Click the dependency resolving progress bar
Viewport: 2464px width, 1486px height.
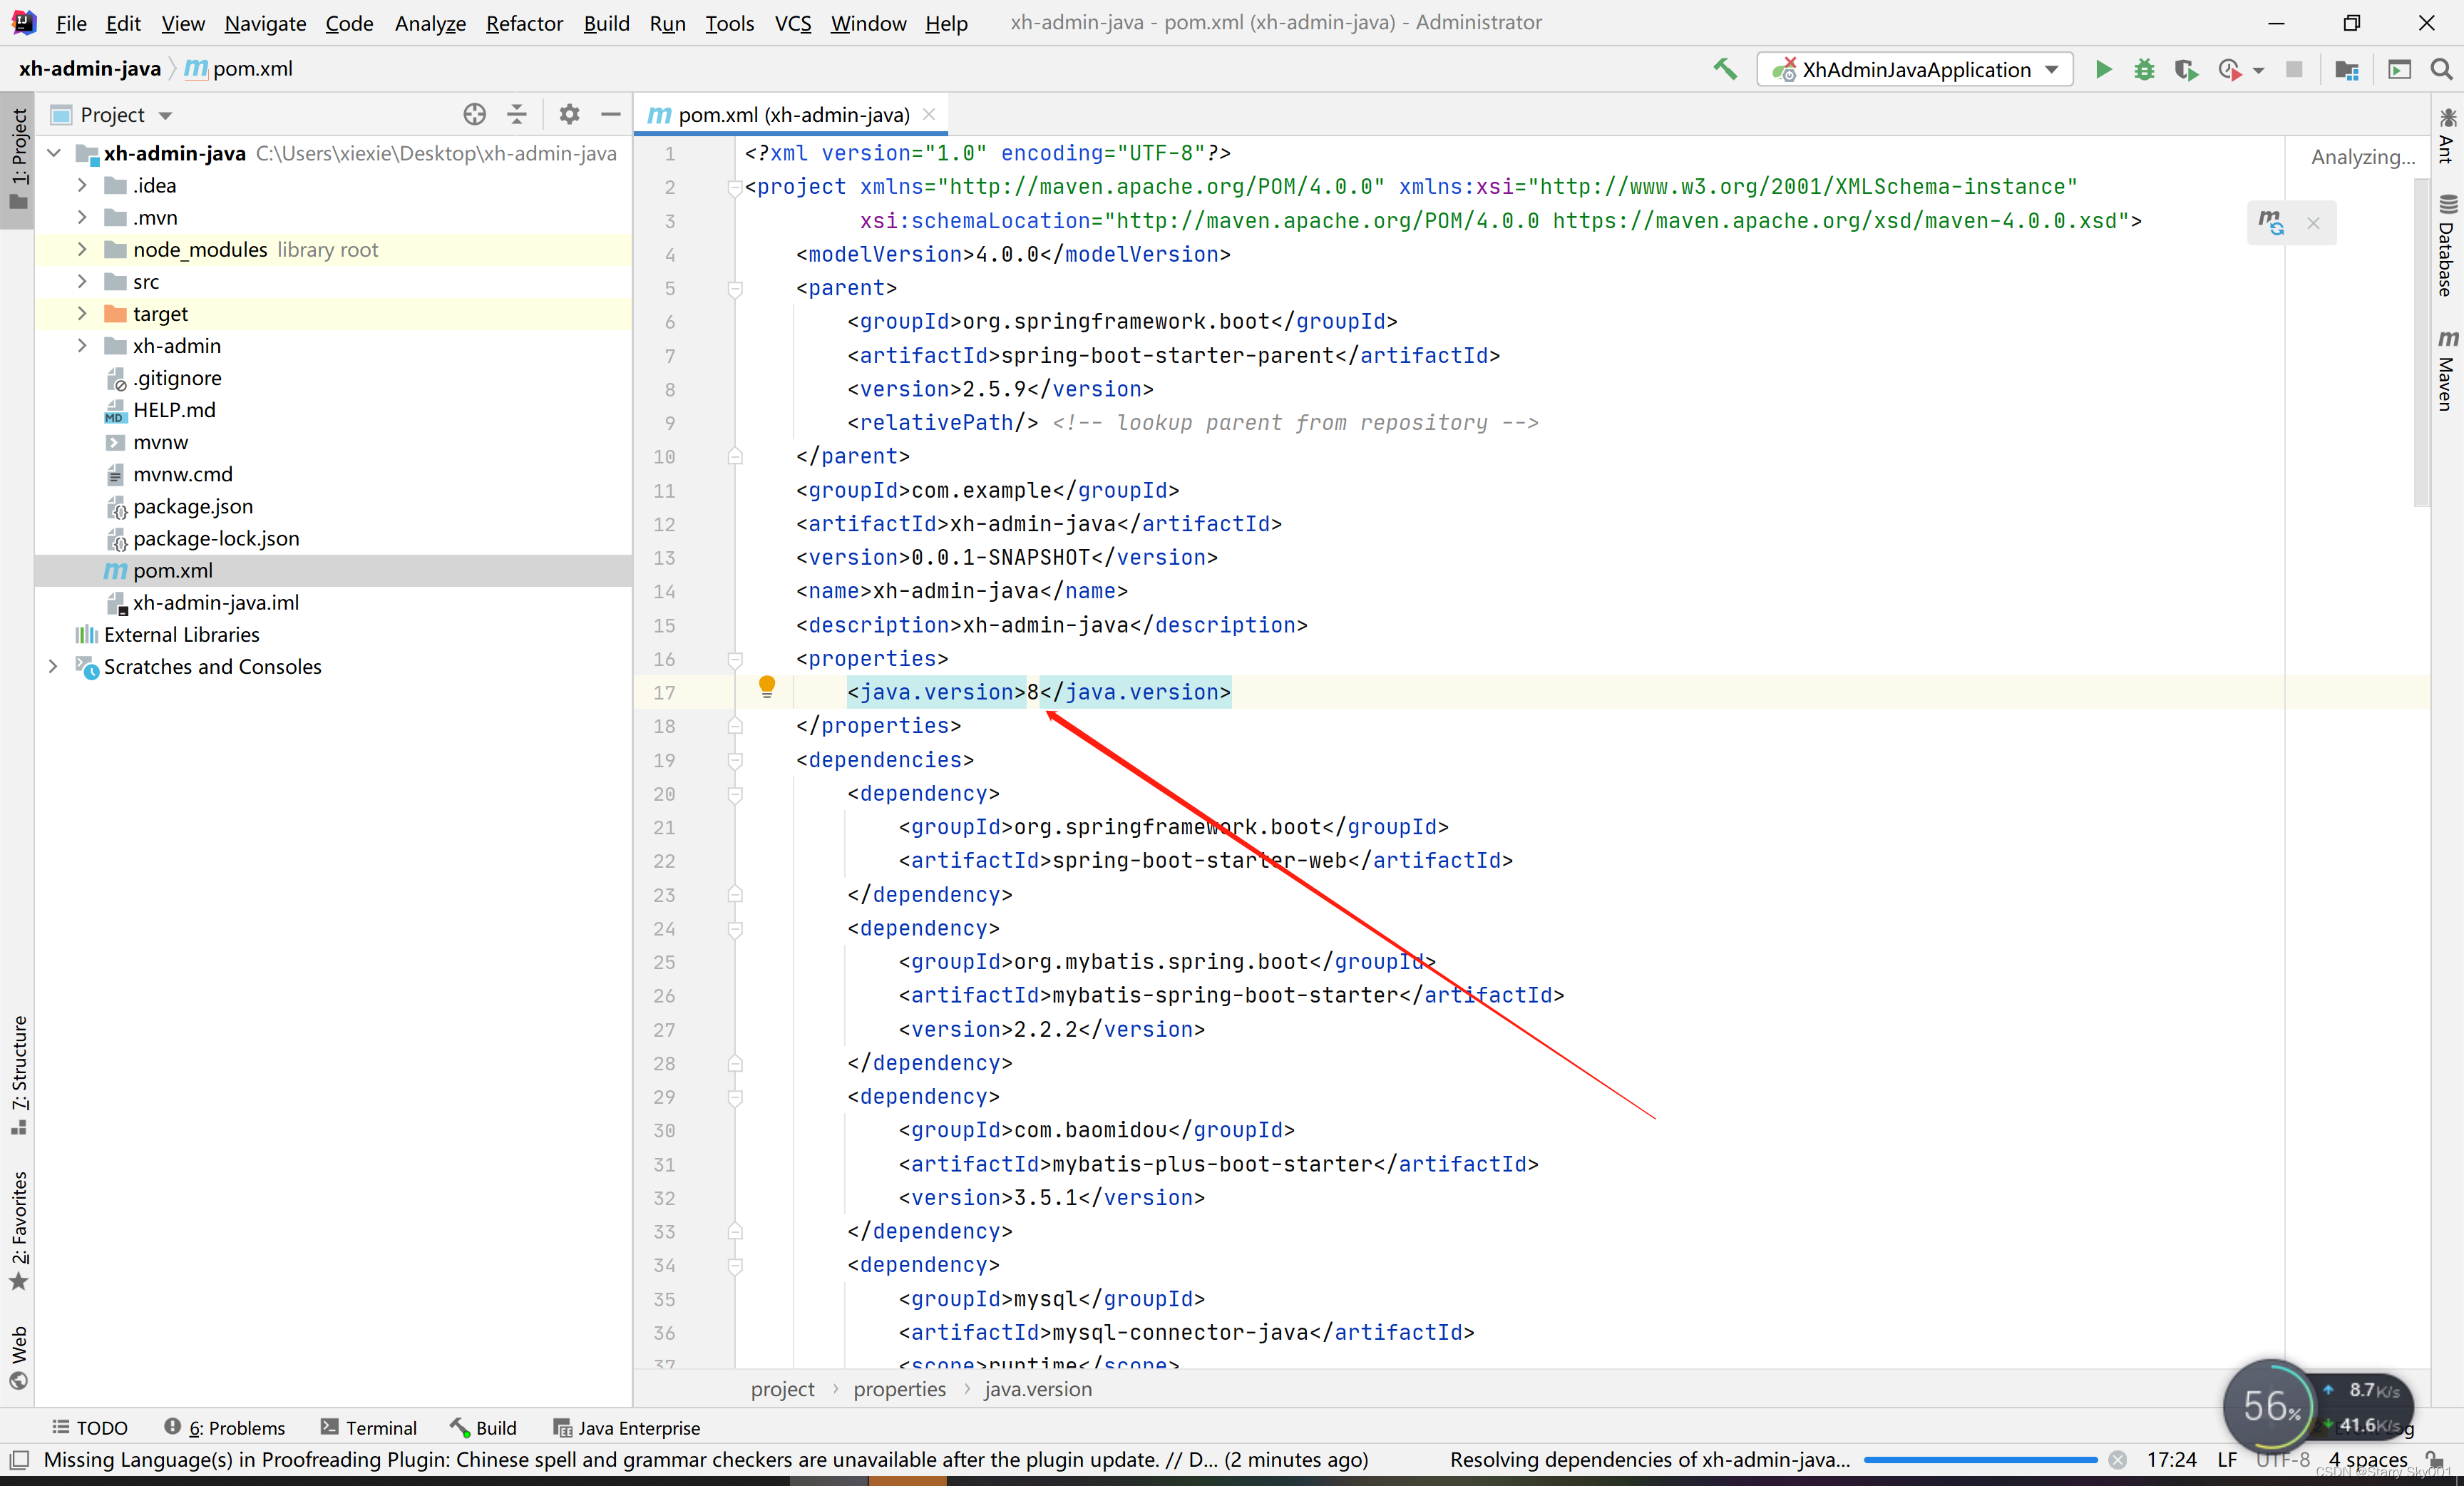(1980, 1460)
